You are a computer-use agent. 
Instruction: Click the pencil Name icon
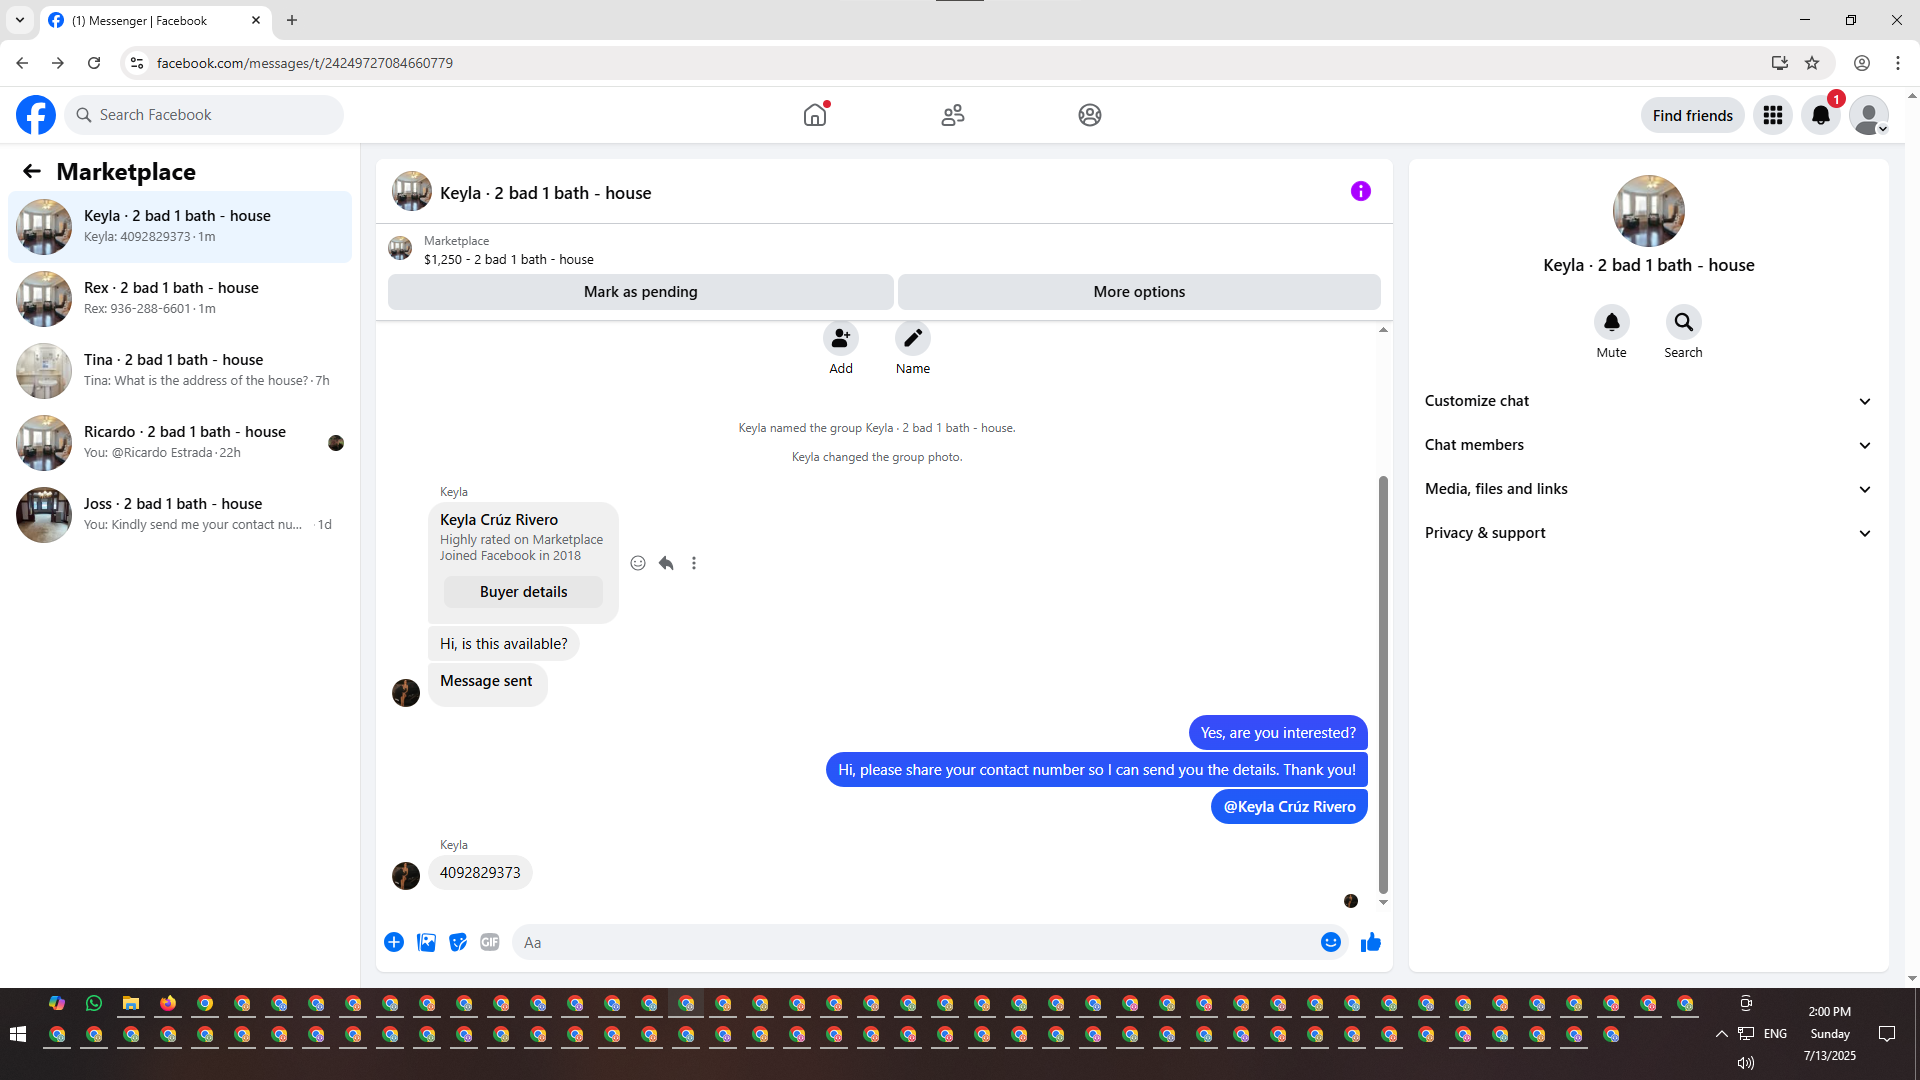(912, 338)
